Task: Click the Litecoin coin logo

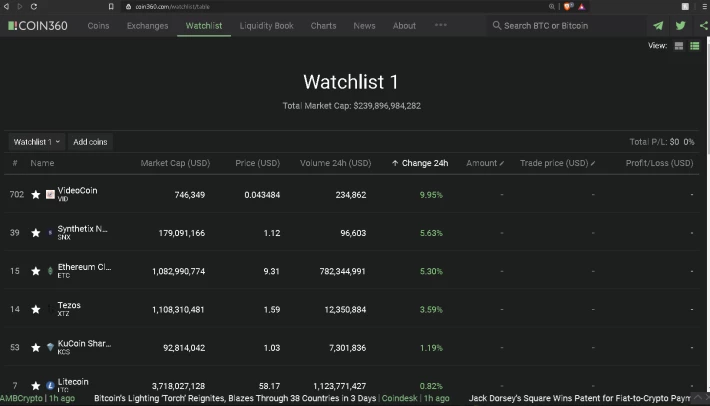Action: click(x=50, y=386)
